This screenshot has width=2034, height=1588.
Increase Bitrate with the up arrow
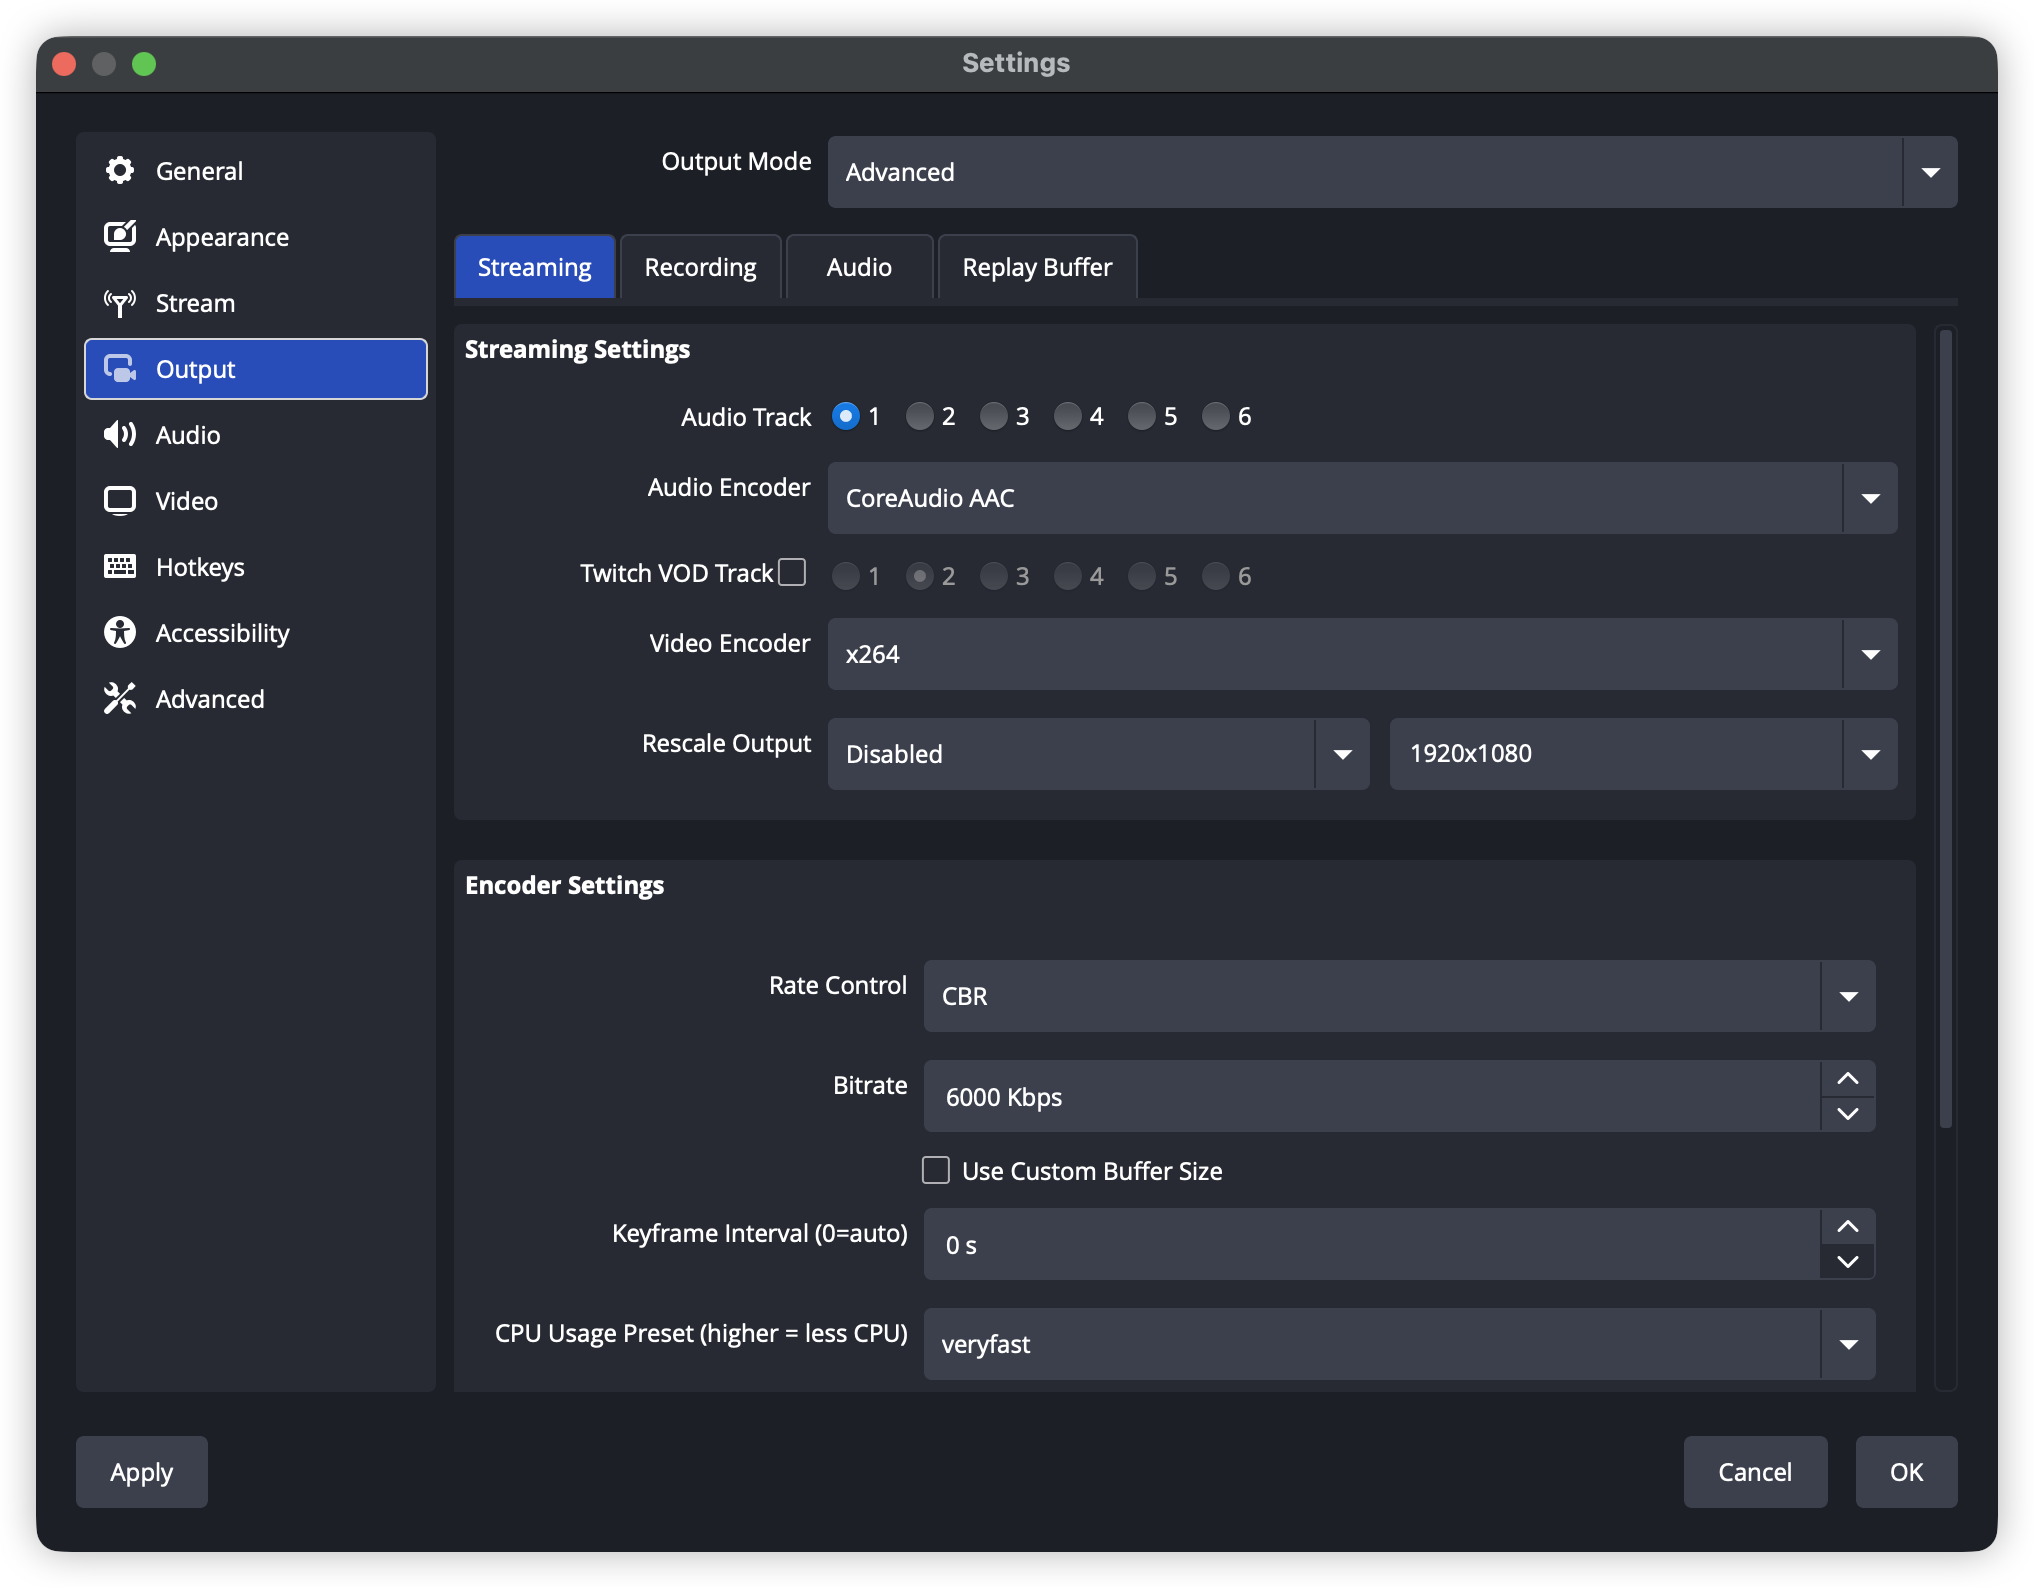click(1847, 1079)
